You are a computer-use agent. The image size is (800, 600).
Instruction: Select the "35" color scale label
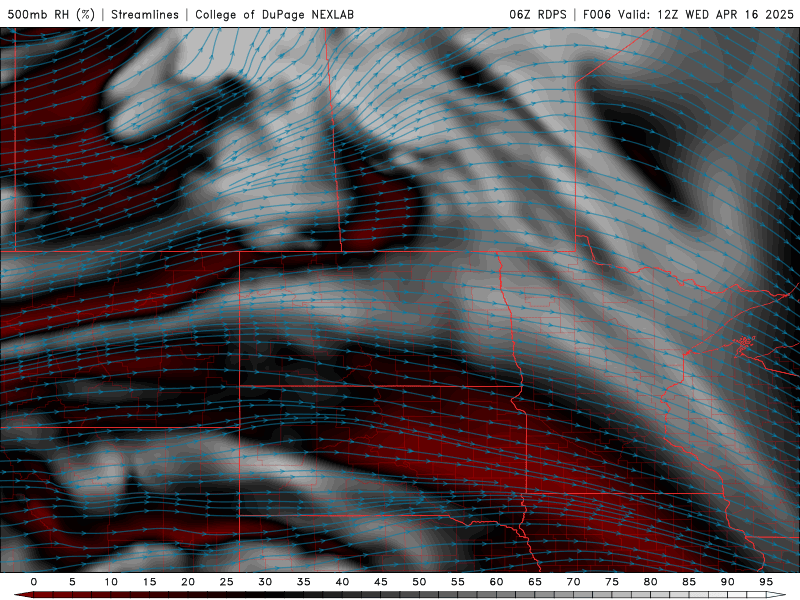(x=304, y=582)
